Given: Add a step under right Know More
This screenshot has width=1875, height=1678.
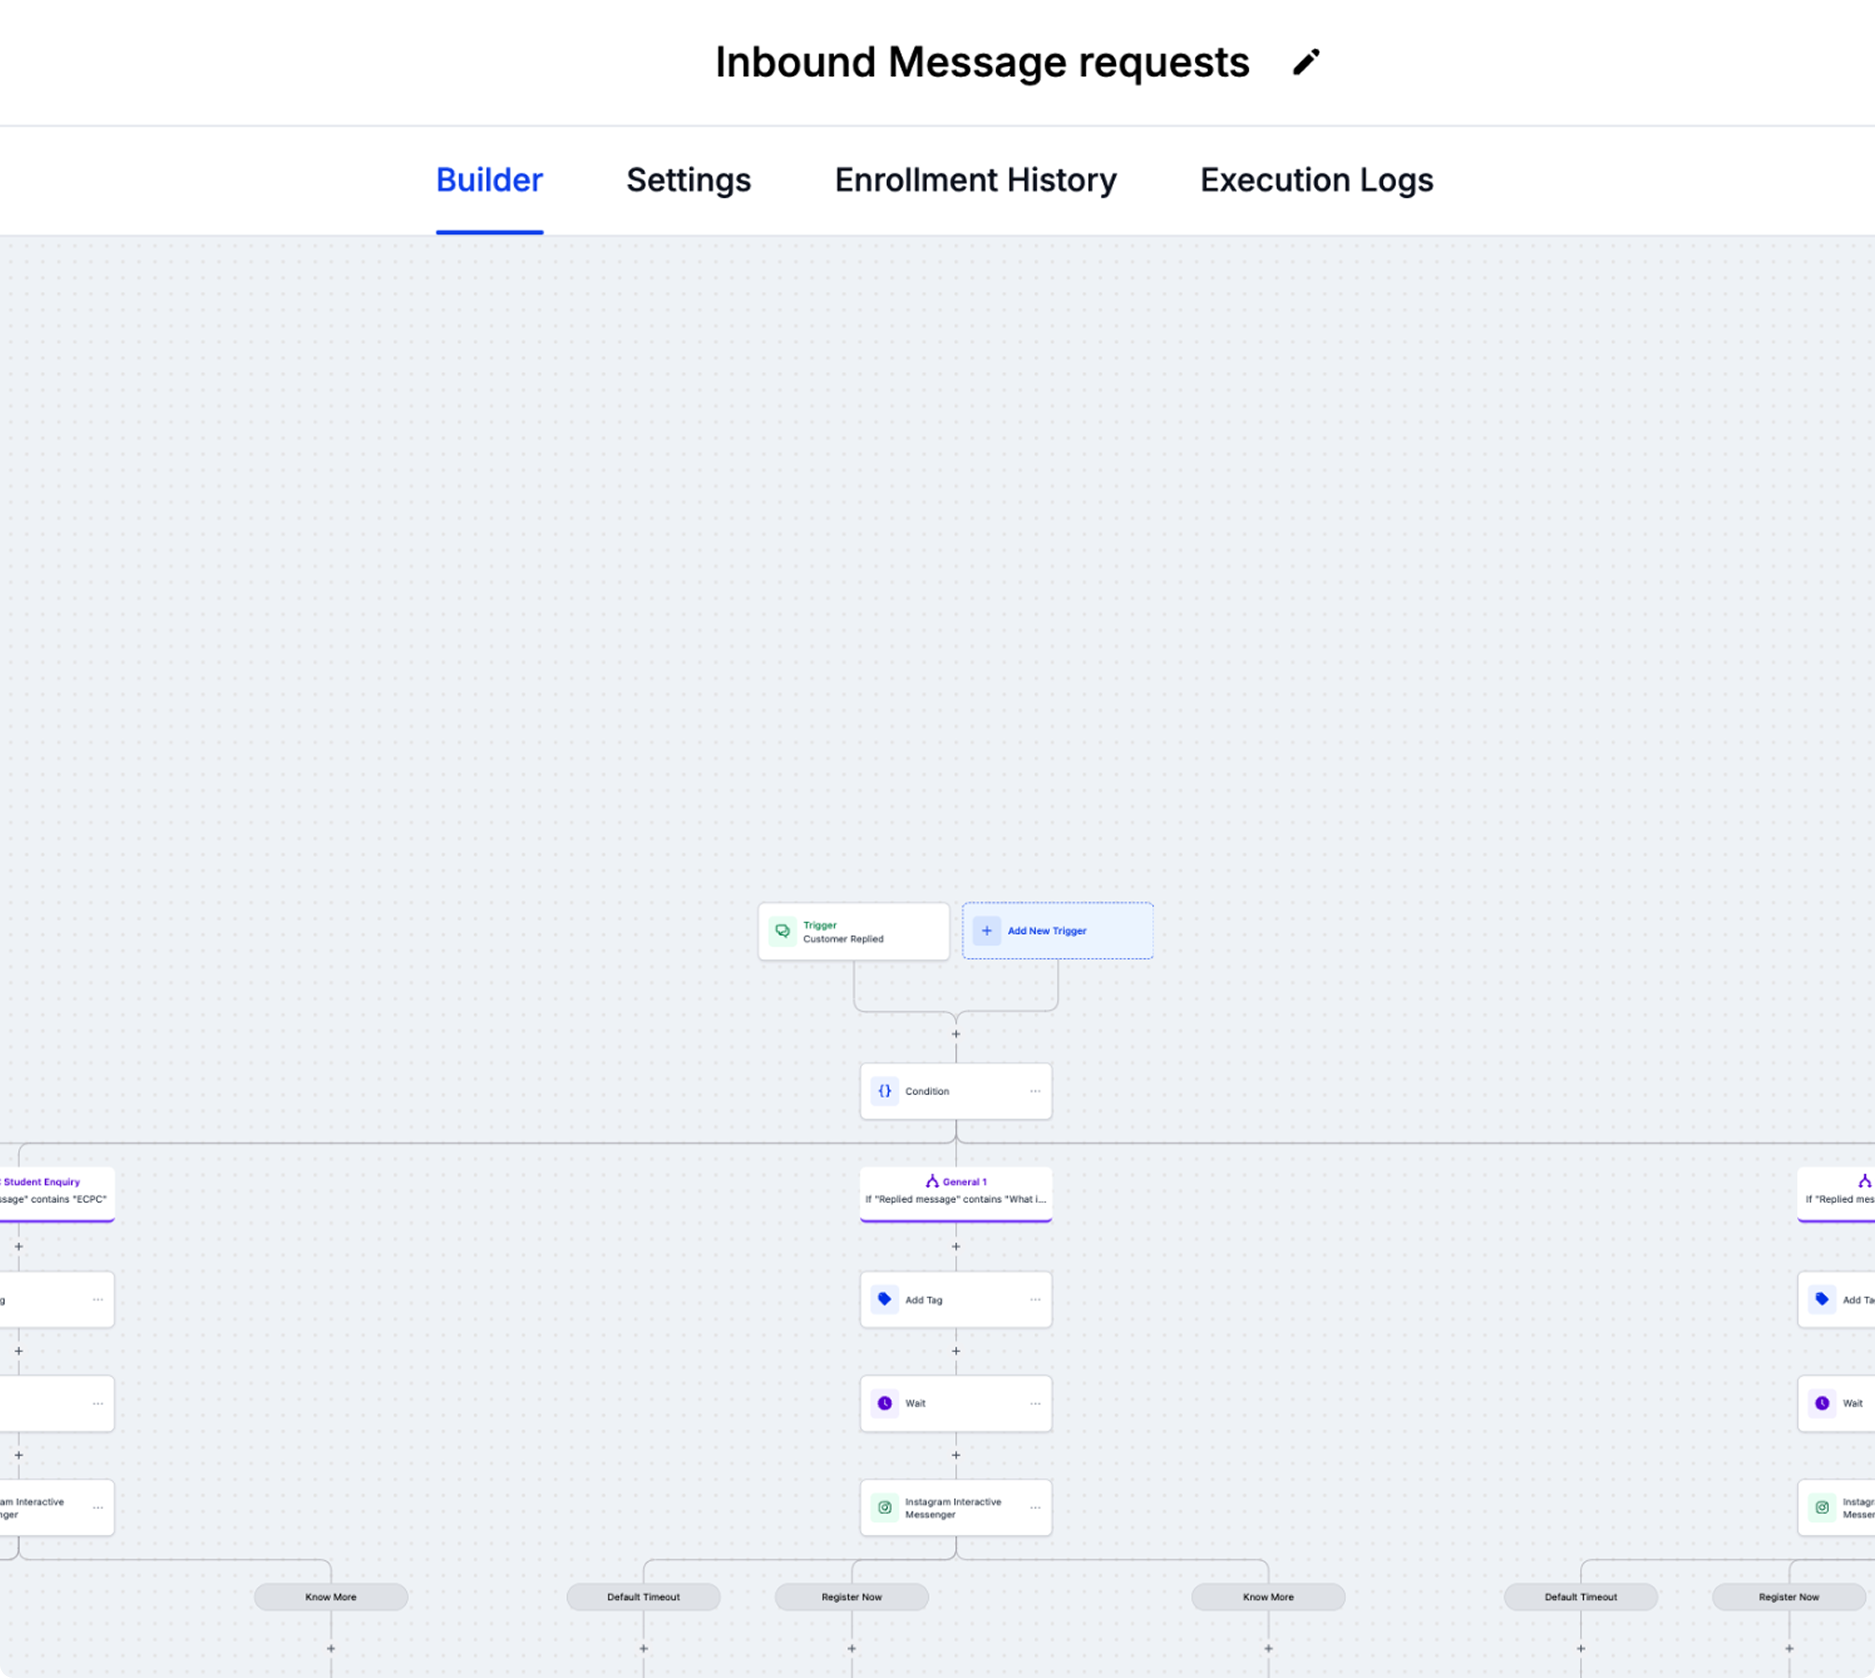Looking at the screenshot, I should click(1268, 1649).
